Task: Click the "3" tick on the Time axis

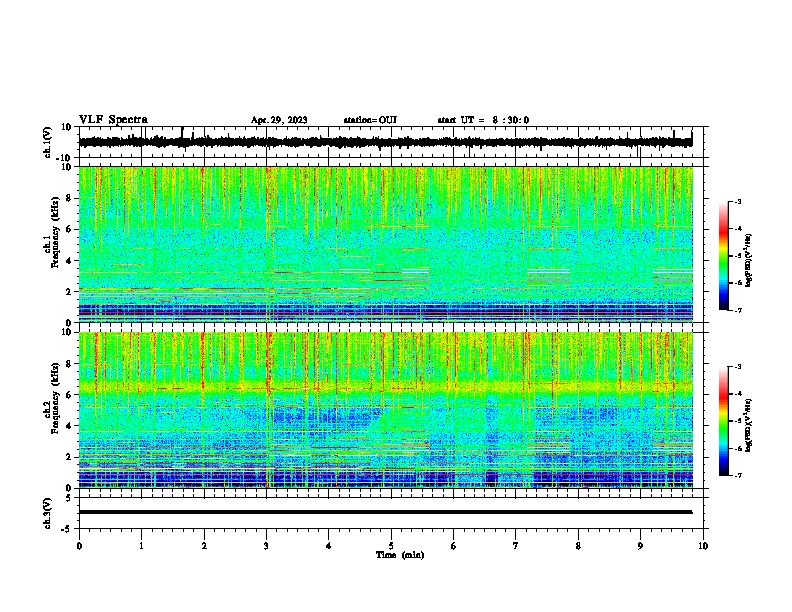Action: [x=266, y=546]
